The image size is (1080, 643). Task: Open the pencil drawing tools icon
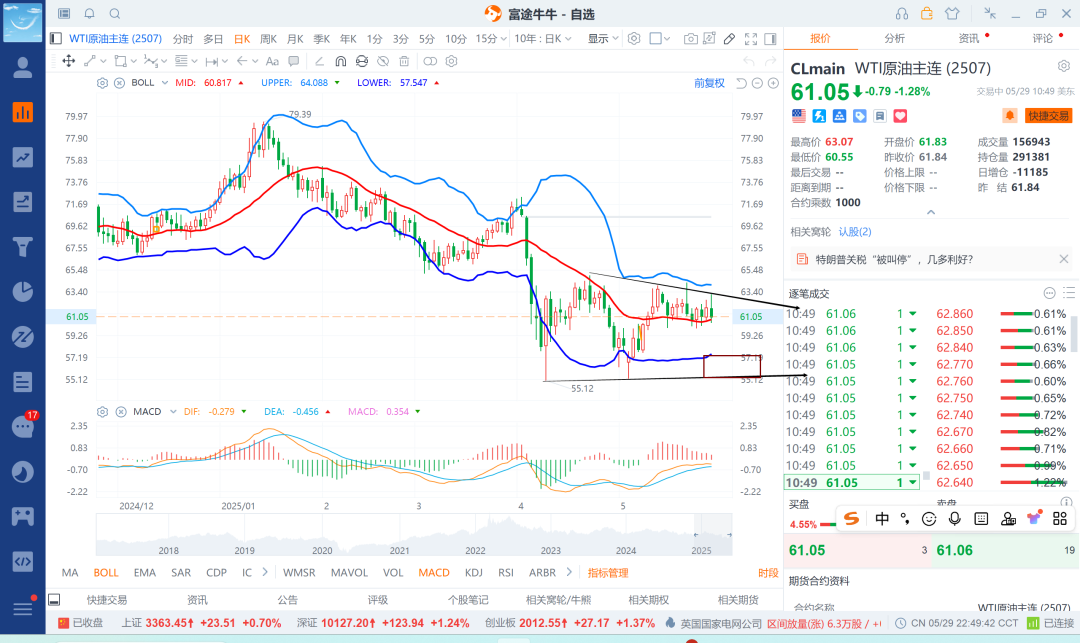[729, 39]
